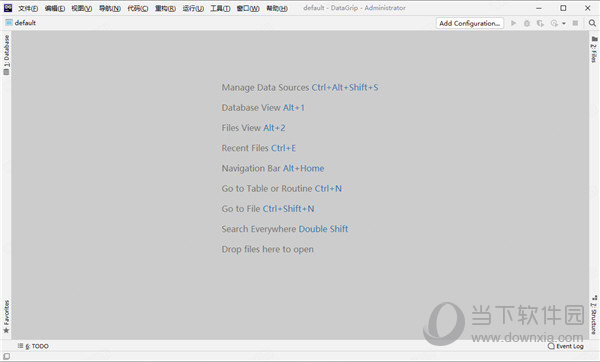Open the 重构(R) Refactor menu

(165, 8)
